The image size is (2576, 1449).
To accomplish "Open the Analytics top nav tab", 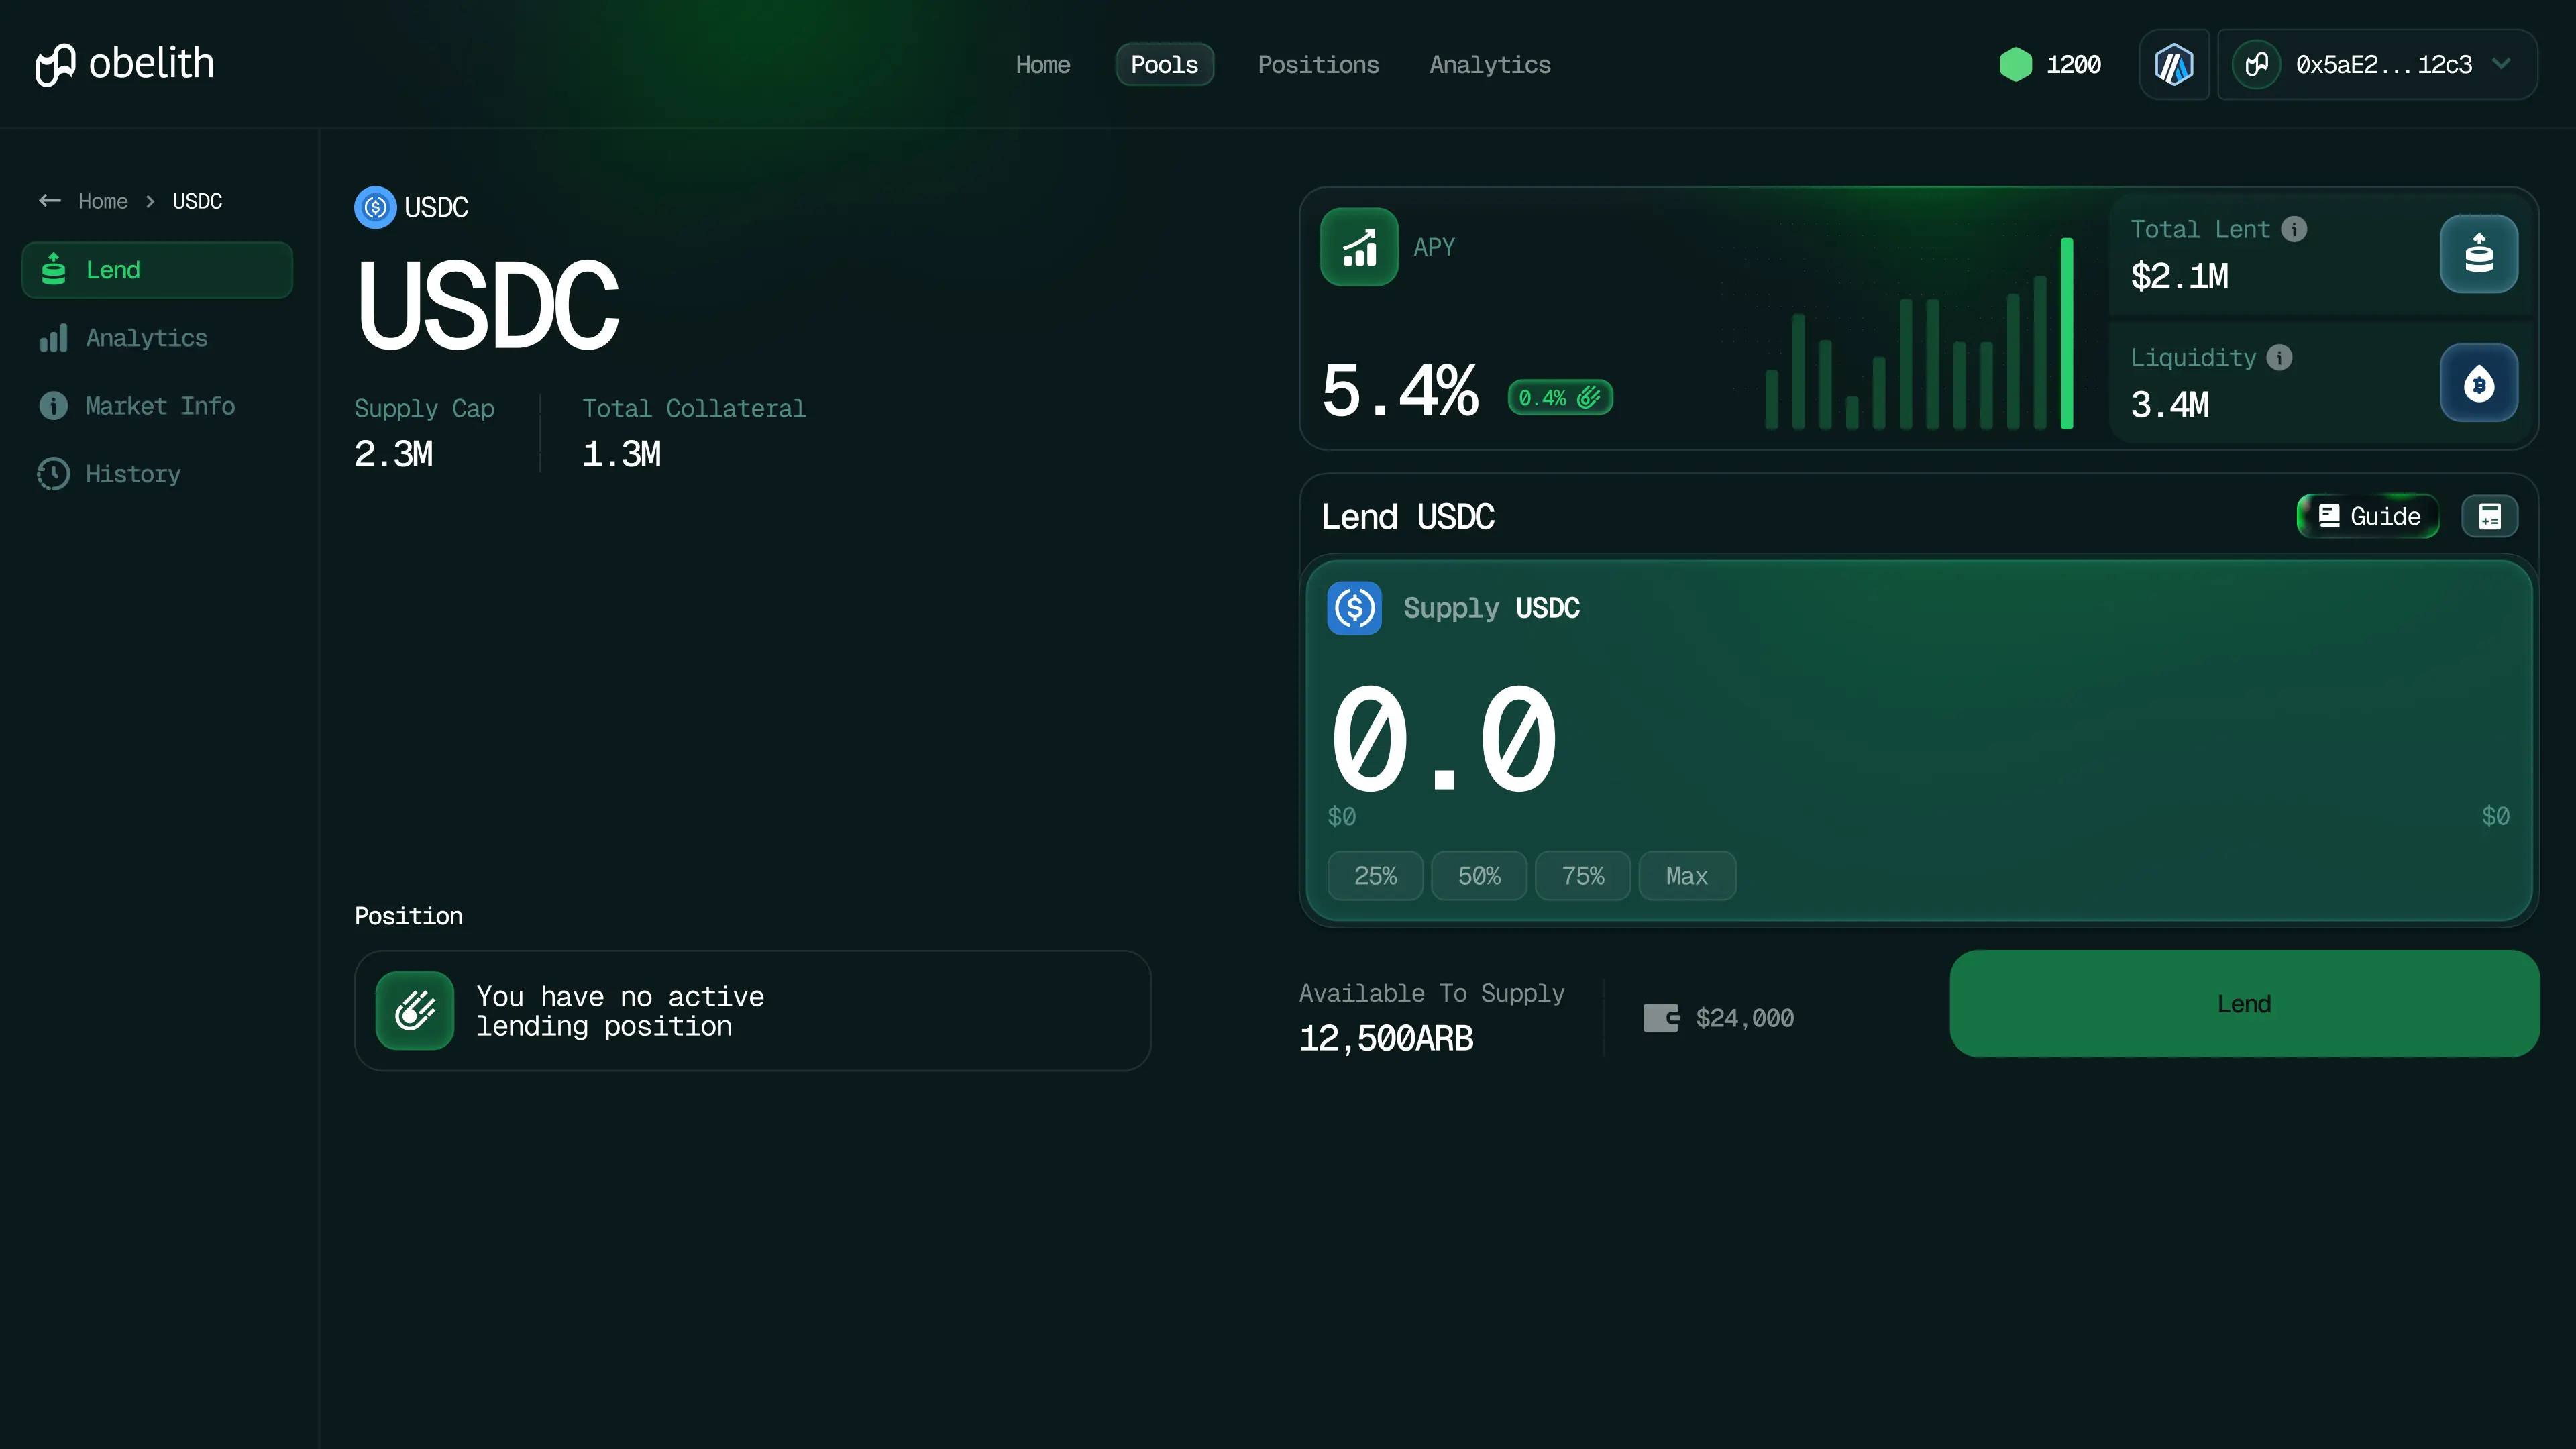I will (1490, 65).
